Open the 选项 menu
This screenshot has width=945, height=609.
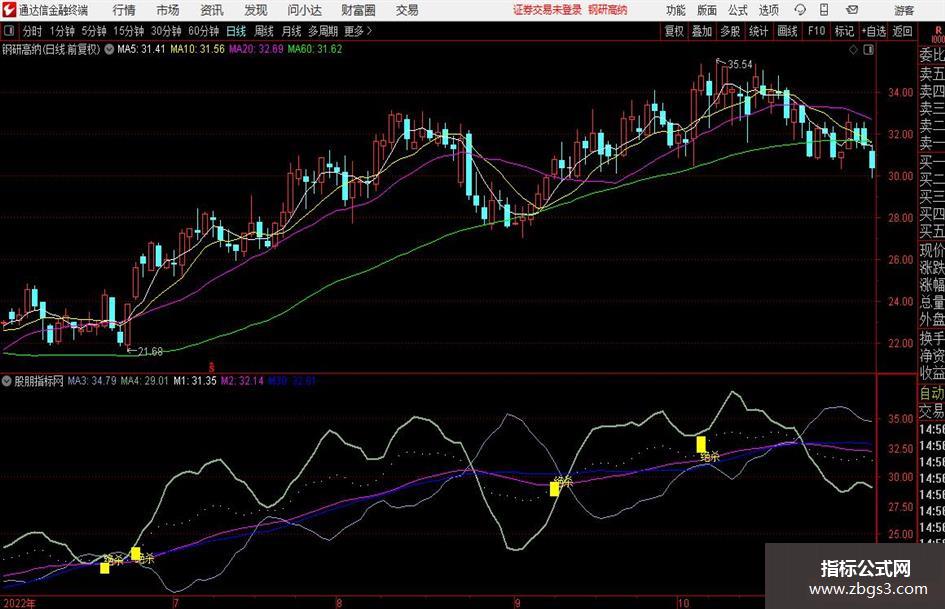click(x=768, y=10)
